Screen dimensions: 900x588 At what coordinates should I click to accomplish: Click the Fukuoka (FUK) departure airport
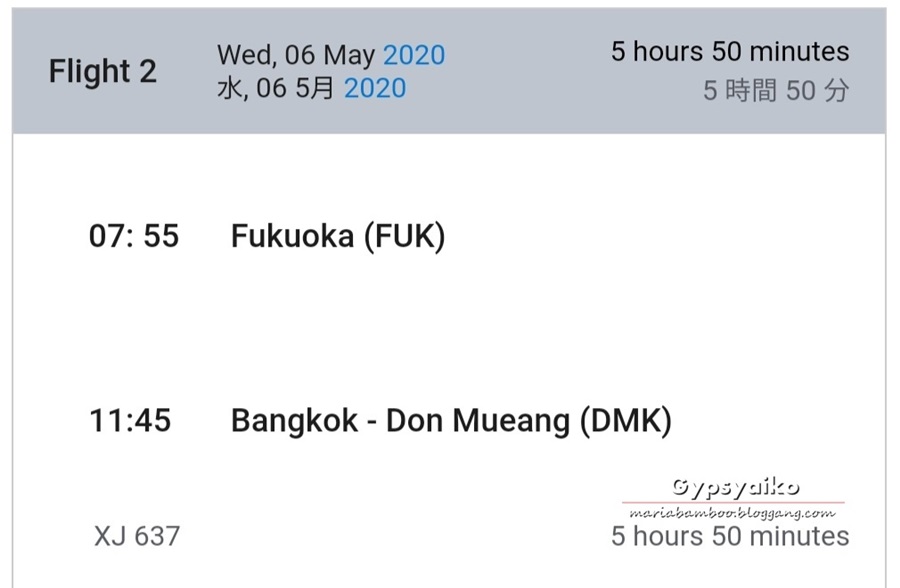(x=338, y=236)
